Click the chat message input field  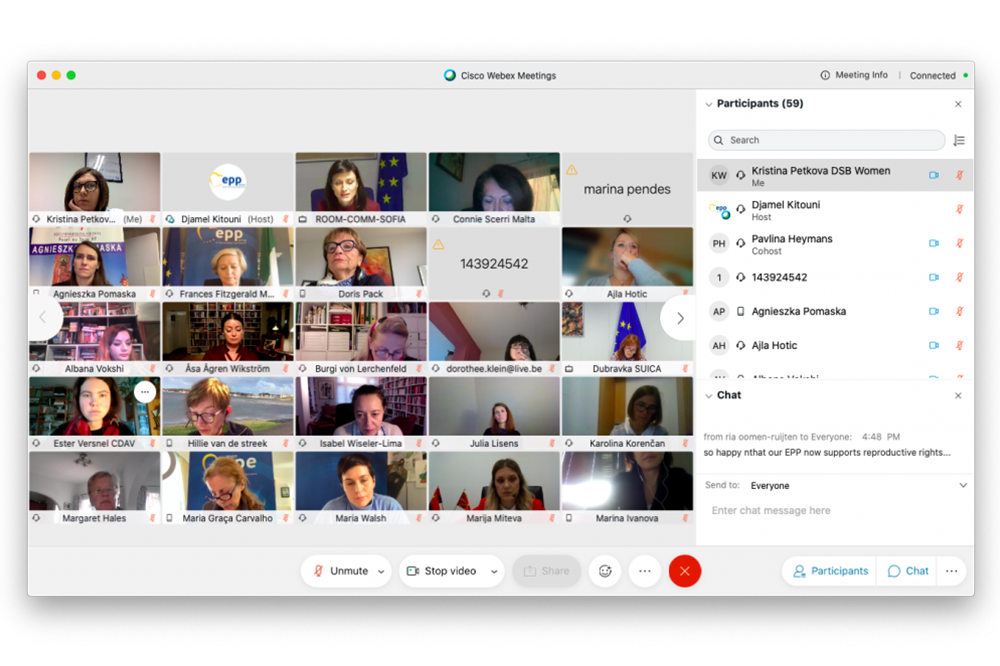835,510
